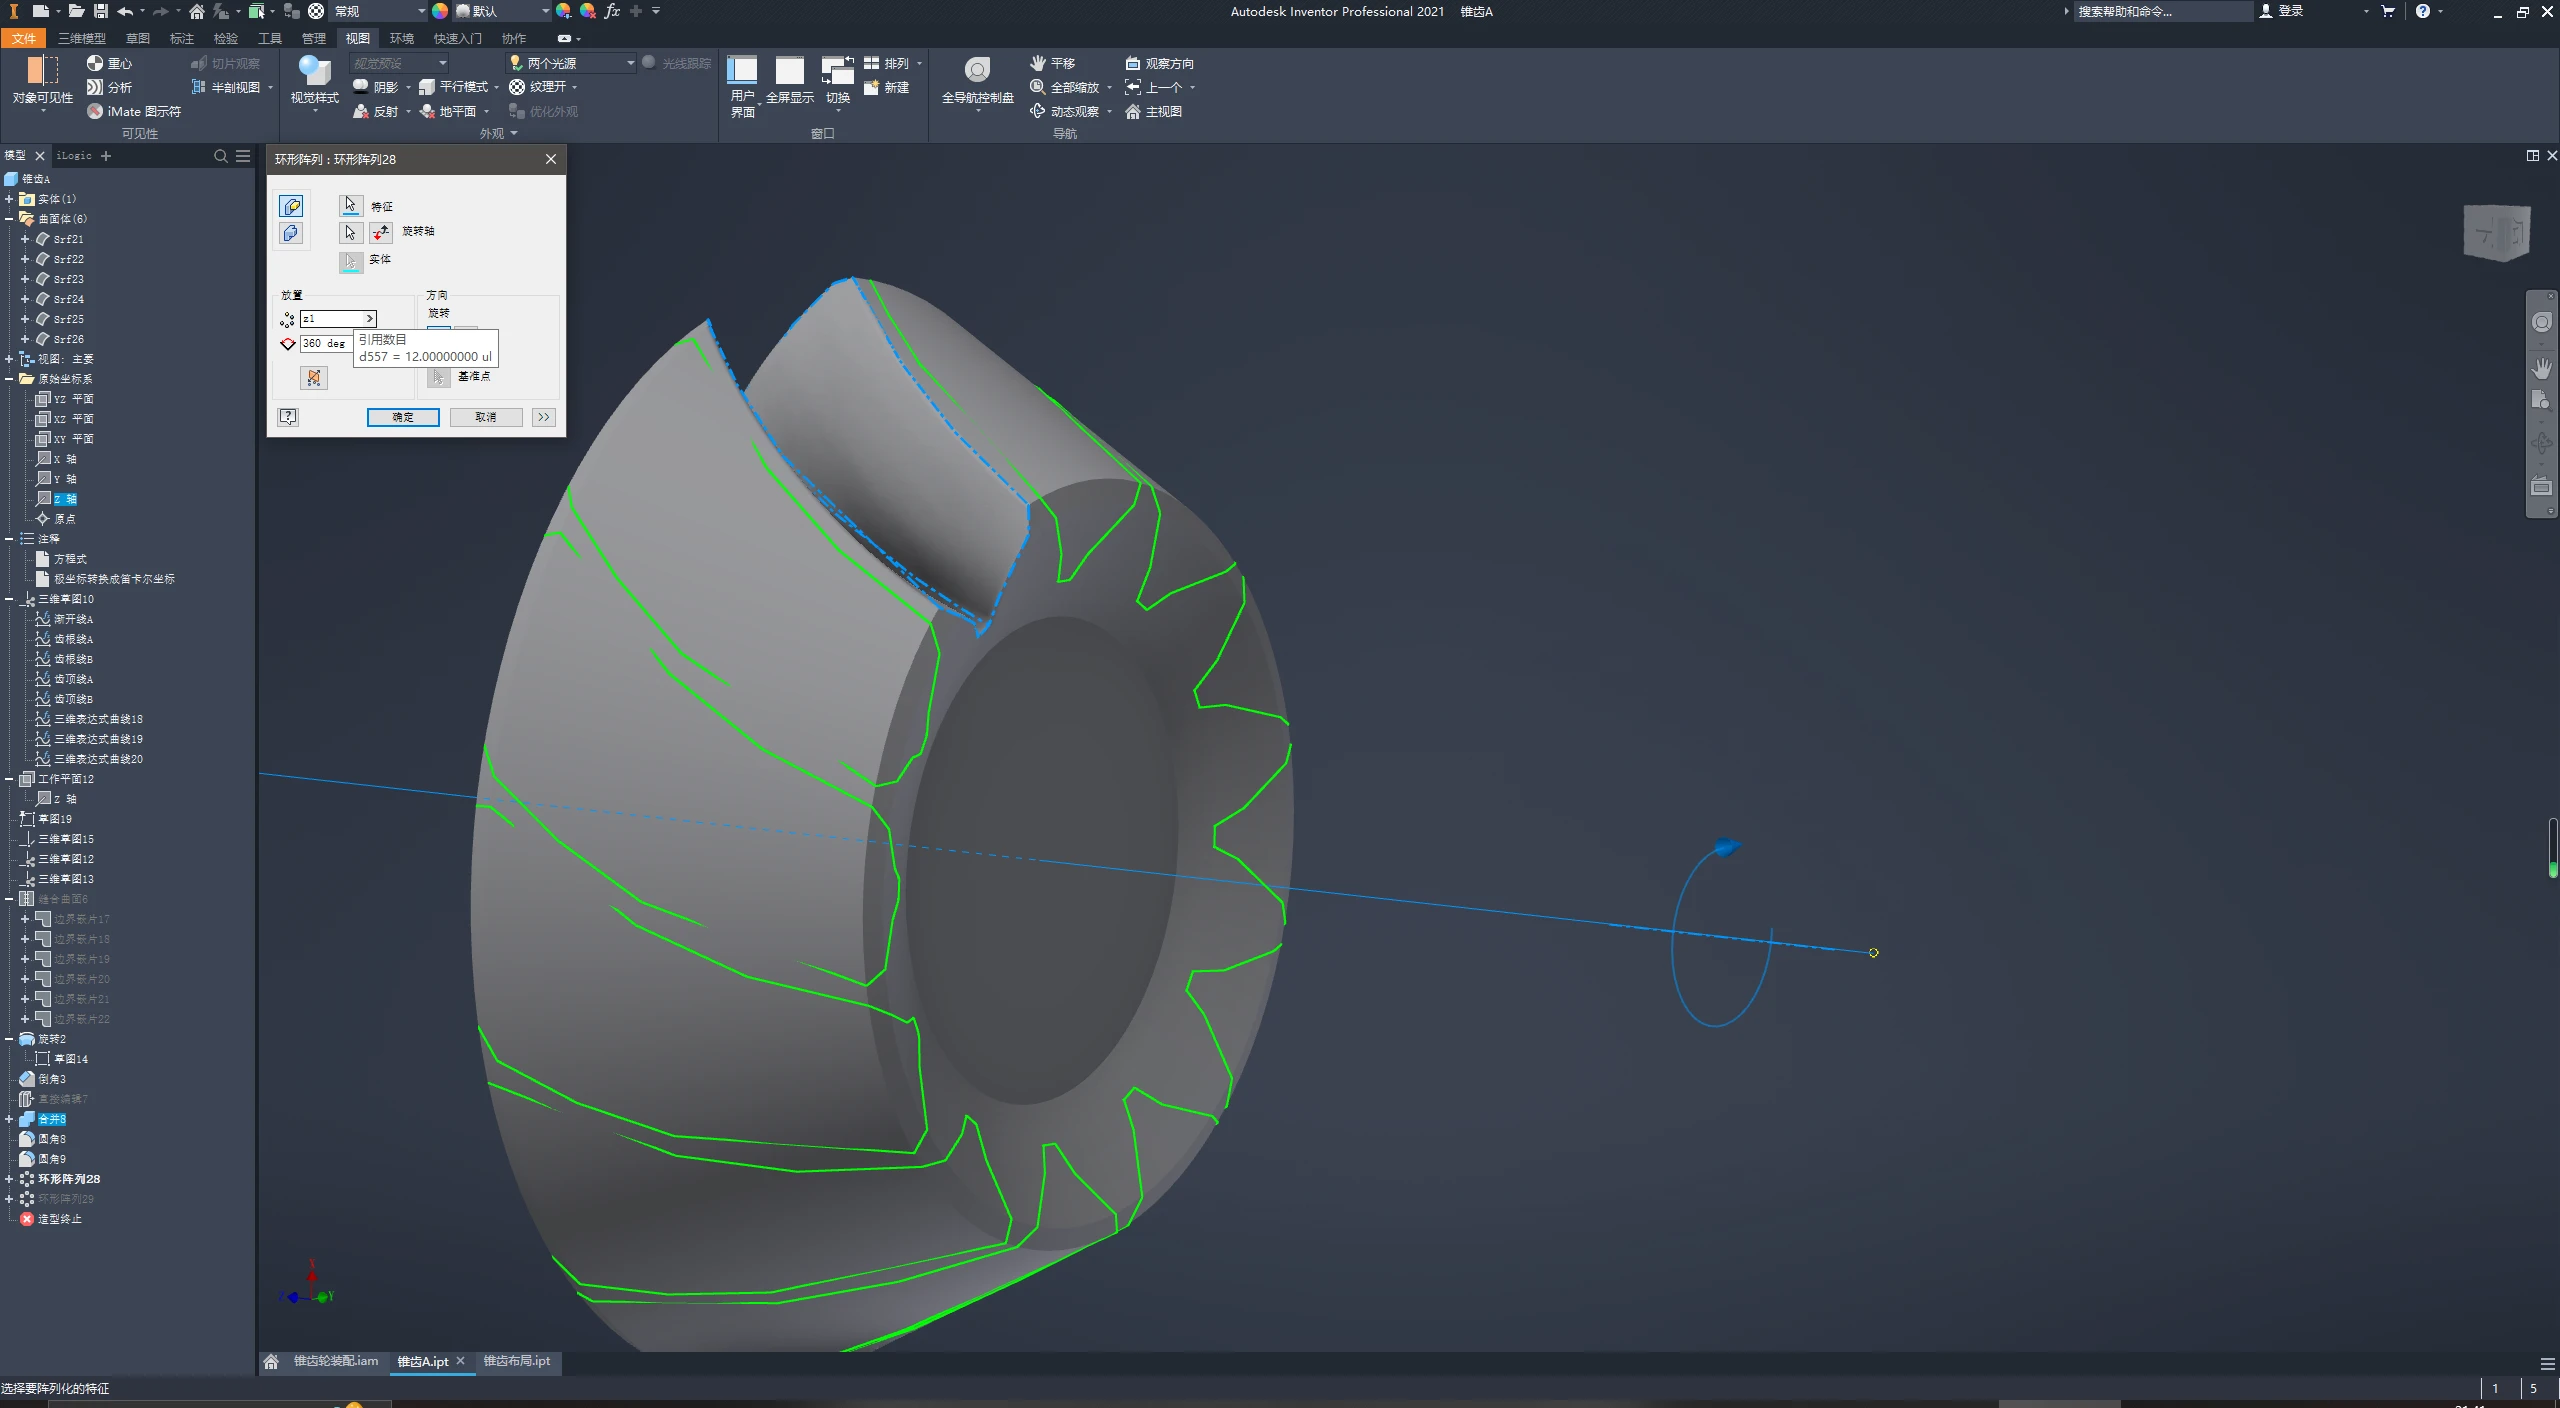Image resolution: width=2560 pixels, height=1408 pixels.
Task: Click the Undo arrow in quick access toolbar
Action: point(125,11)
